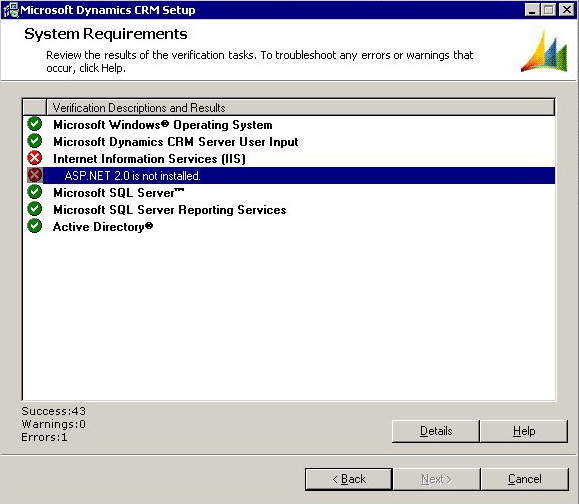Close the Microsoft Dynamics CRM Setup window
The width and height of the screenshot is (579, 504).
coord(566,10)
